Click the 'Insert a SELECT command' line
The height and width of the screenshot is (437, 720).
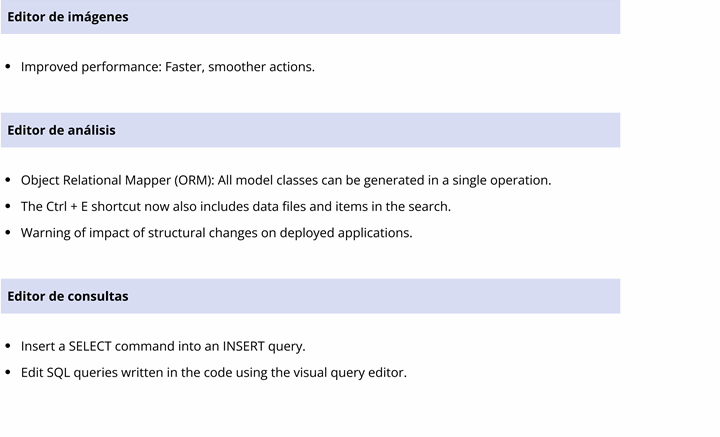tap(163, 346)
